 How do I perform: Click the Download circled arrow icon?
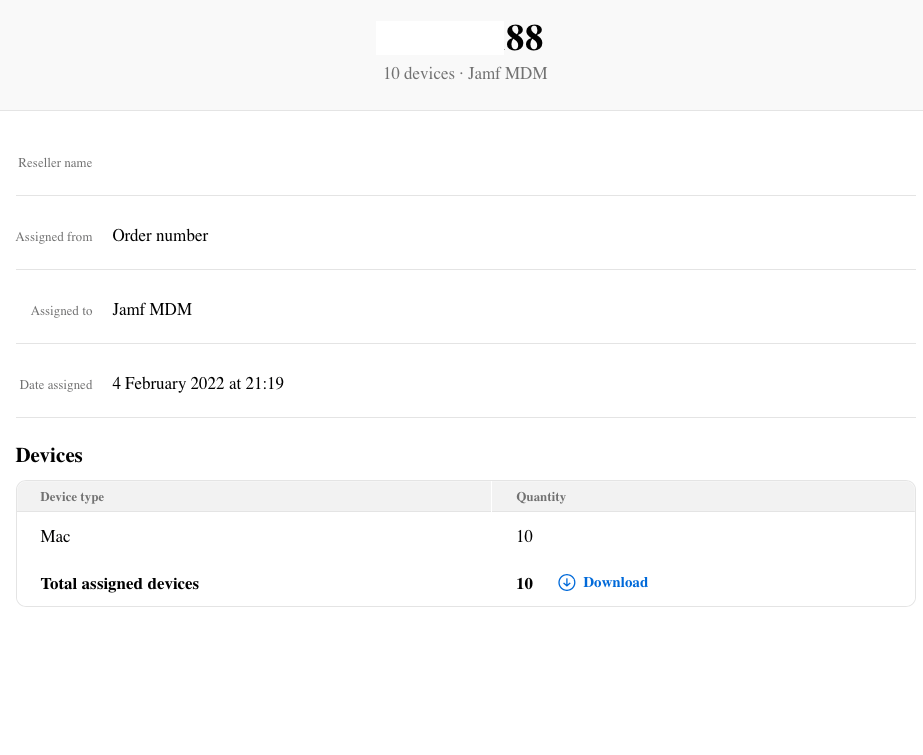566,583
